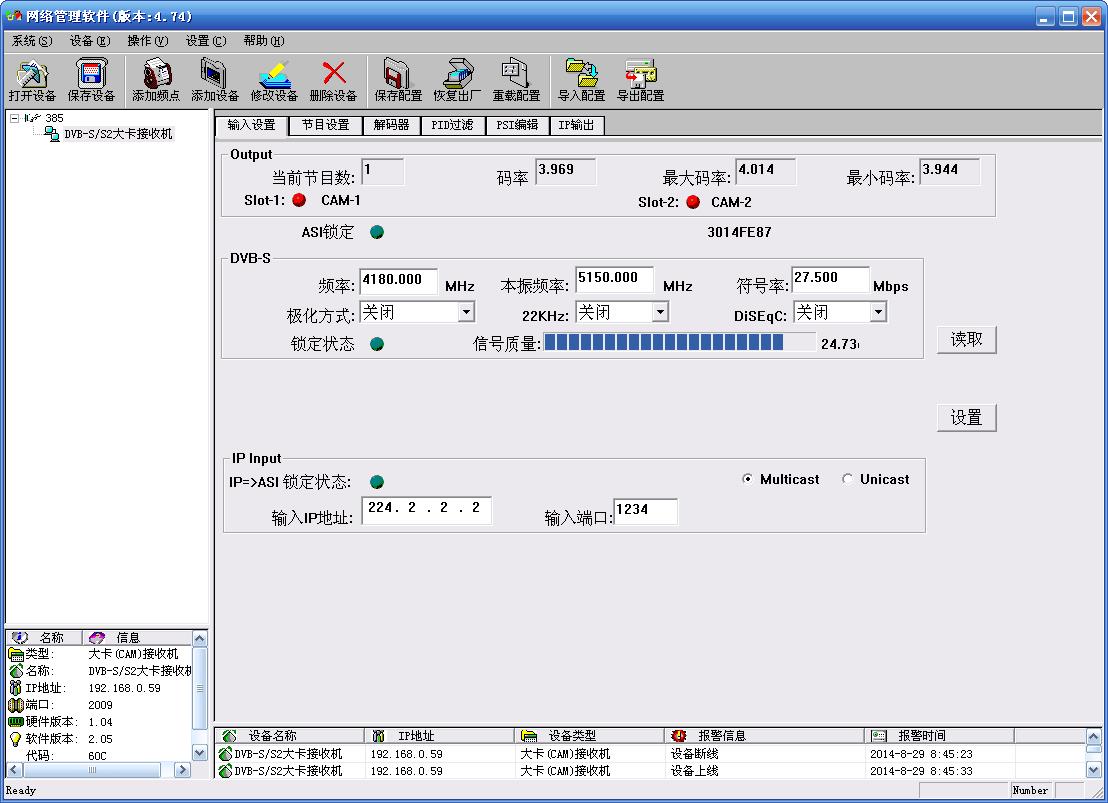1108x803 pixels.
Task: Select the 设备上线 alarm row
Action: pyautogui.click(x=650, y=771)
